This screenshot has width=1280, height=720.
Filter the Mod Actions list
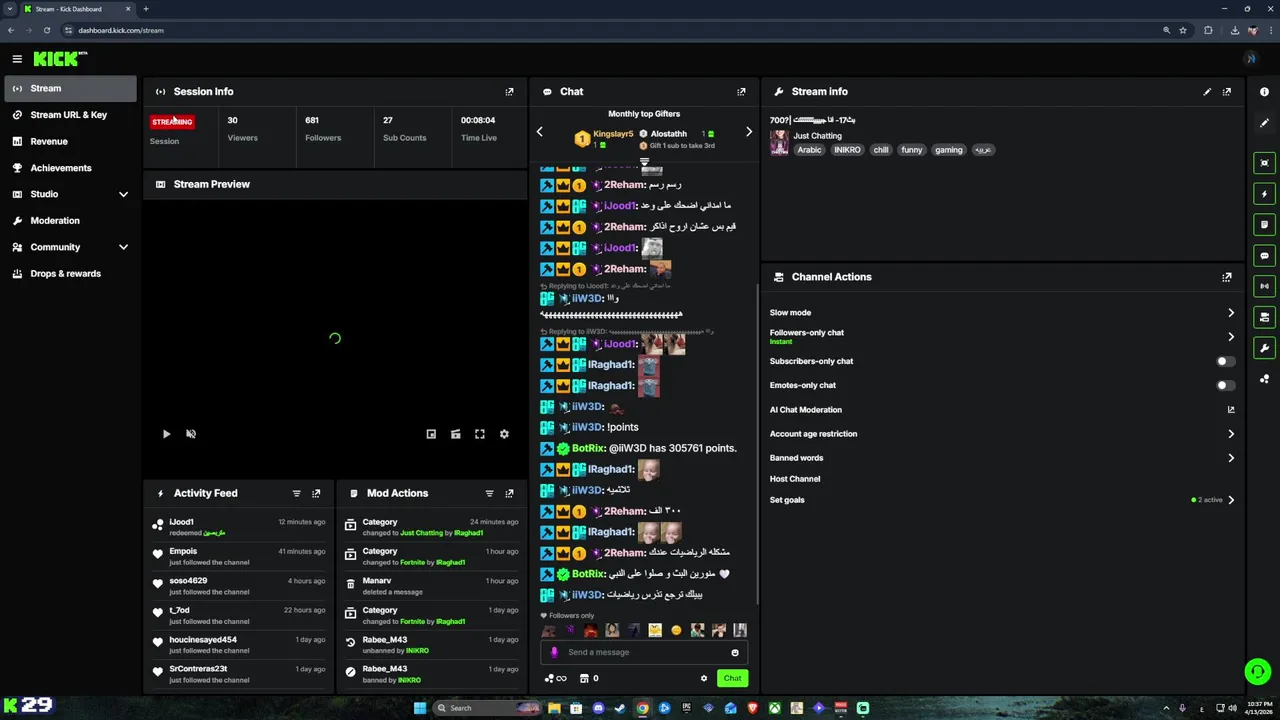click(x=489, y=493)
